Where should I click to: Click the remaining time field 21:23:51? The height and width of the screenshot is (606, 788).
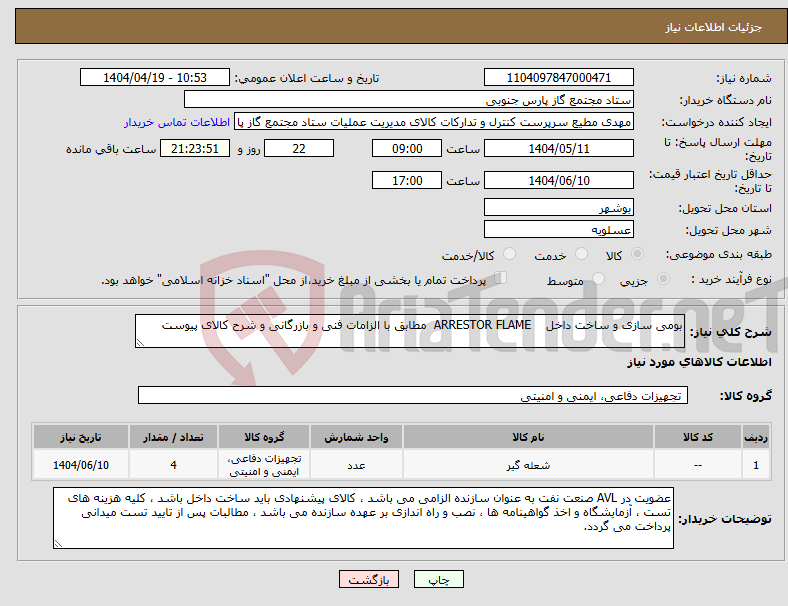pyautogui.click(x=195, y=149)
